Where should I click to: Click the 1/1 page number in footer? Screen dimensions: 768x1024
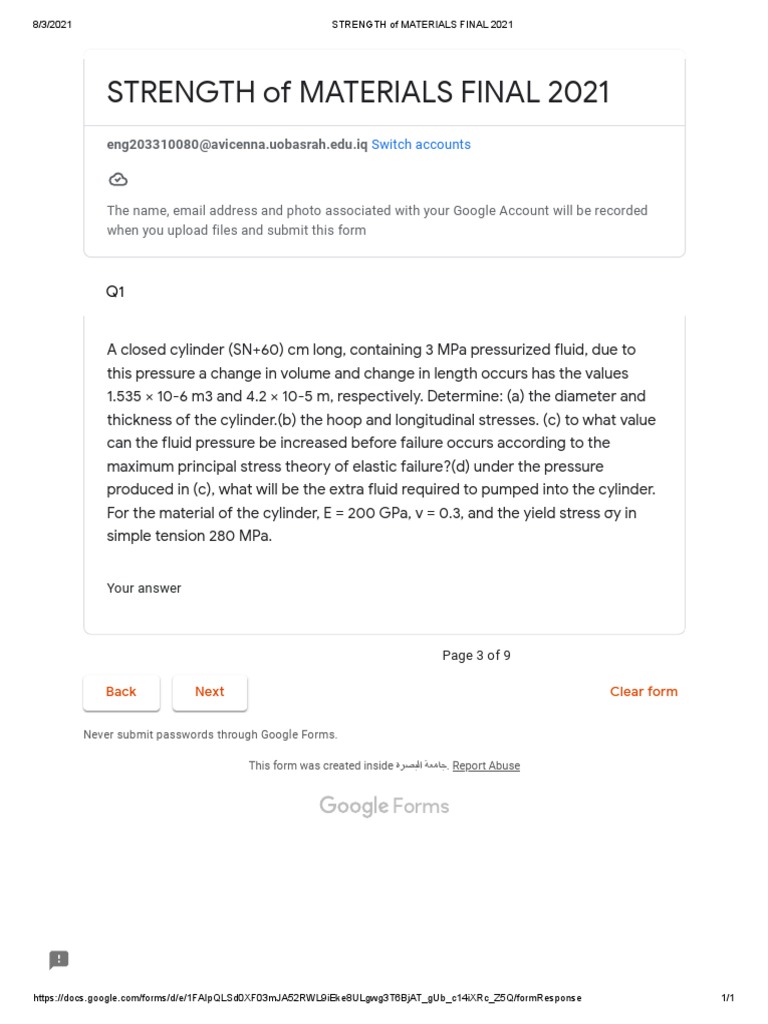[728, 998]
